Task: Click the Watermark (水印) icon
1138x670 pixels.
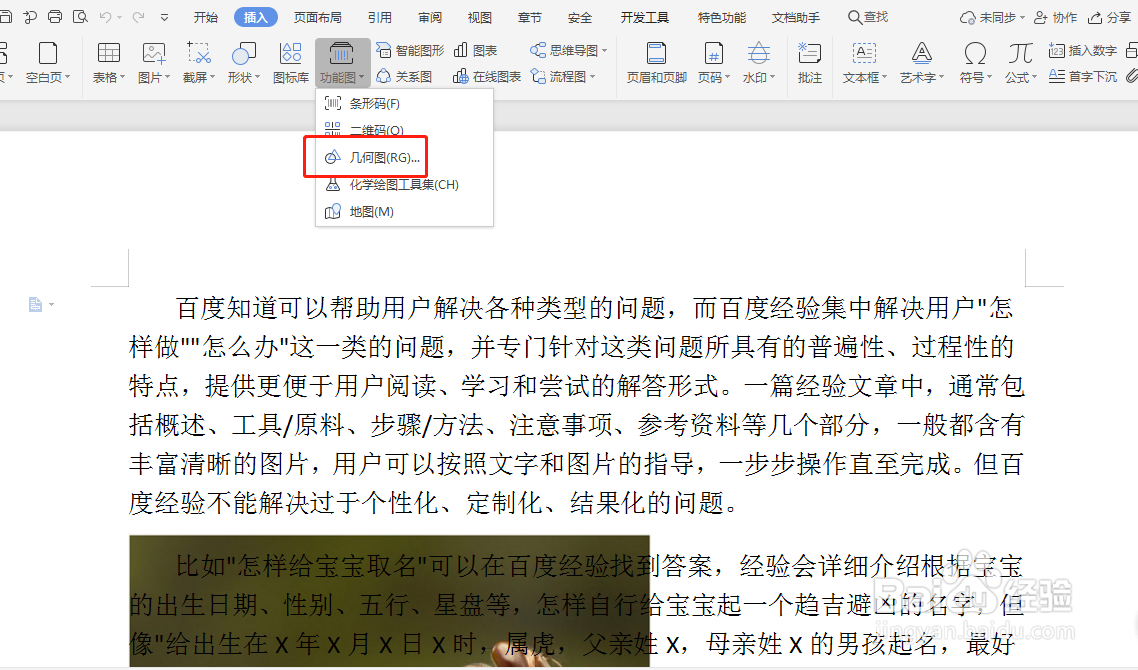Action: point(758,54)
